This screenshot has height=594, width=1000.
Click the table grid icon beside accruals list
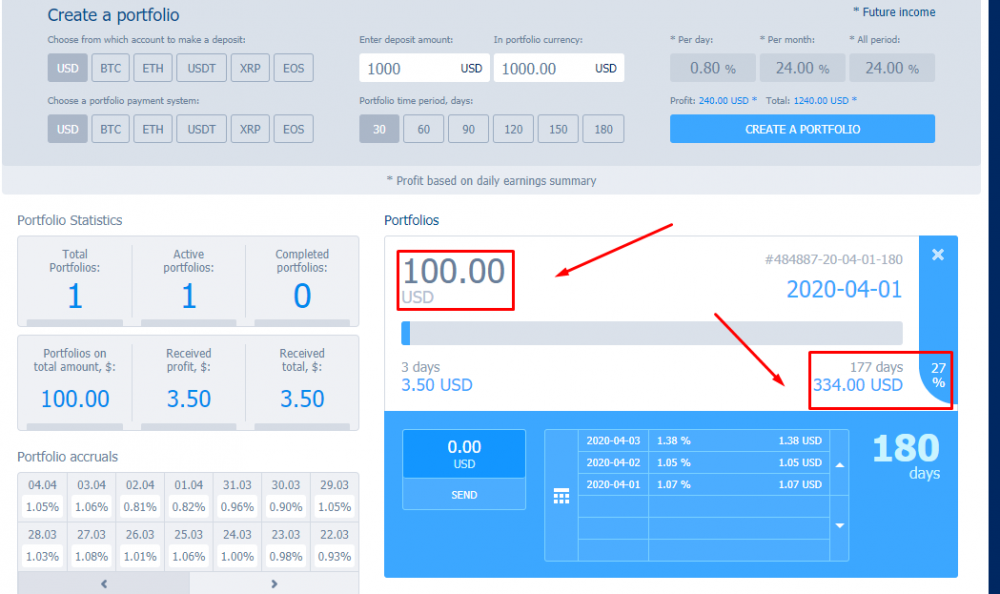(x=561, y=496)
